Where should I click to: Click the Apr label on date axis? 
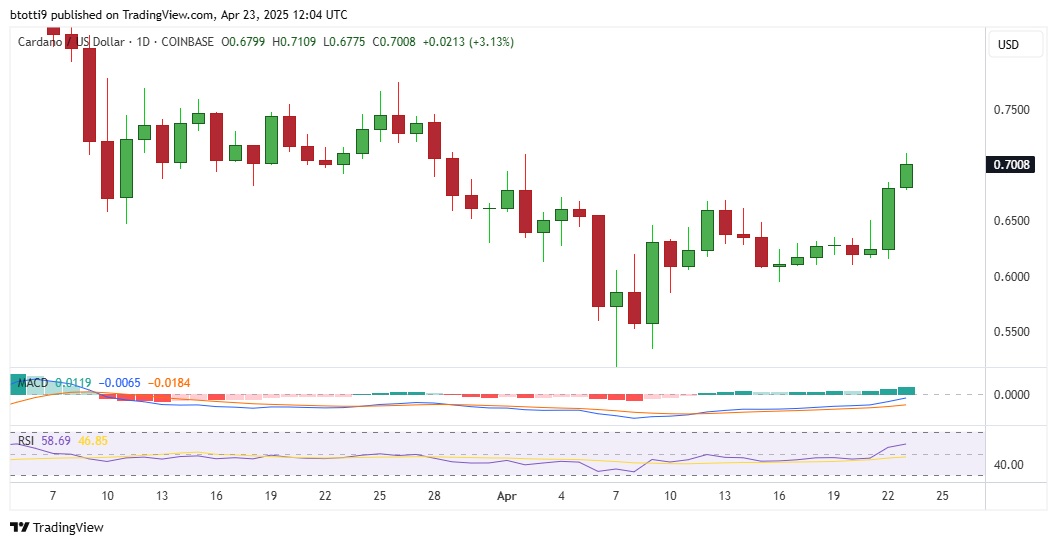505,496
